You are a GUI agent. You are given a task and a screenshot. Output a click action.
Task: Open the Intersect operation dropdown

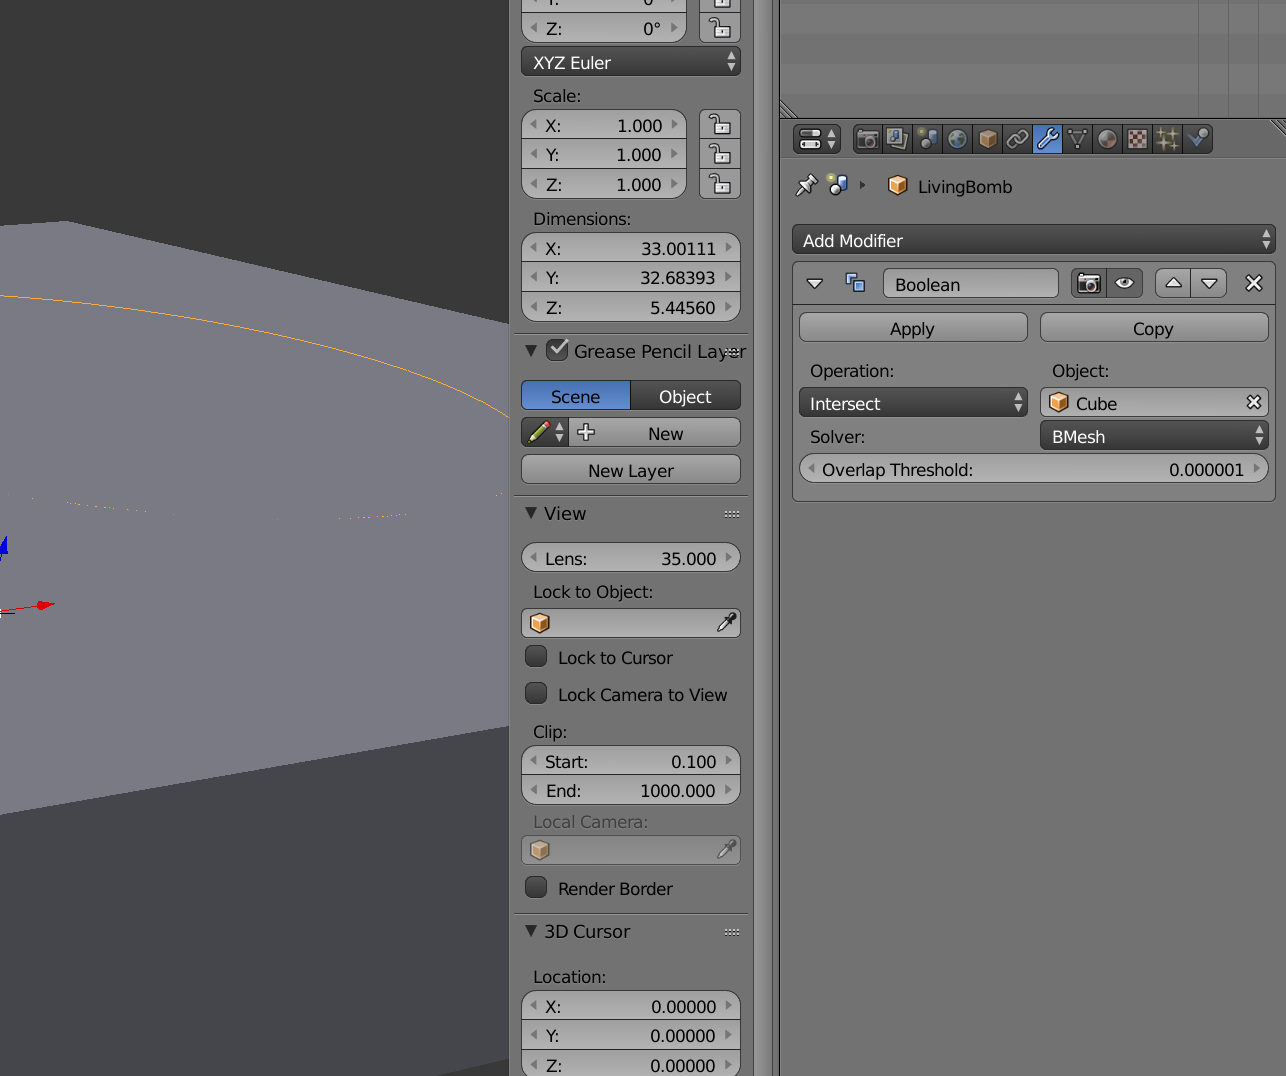[912, 403]
